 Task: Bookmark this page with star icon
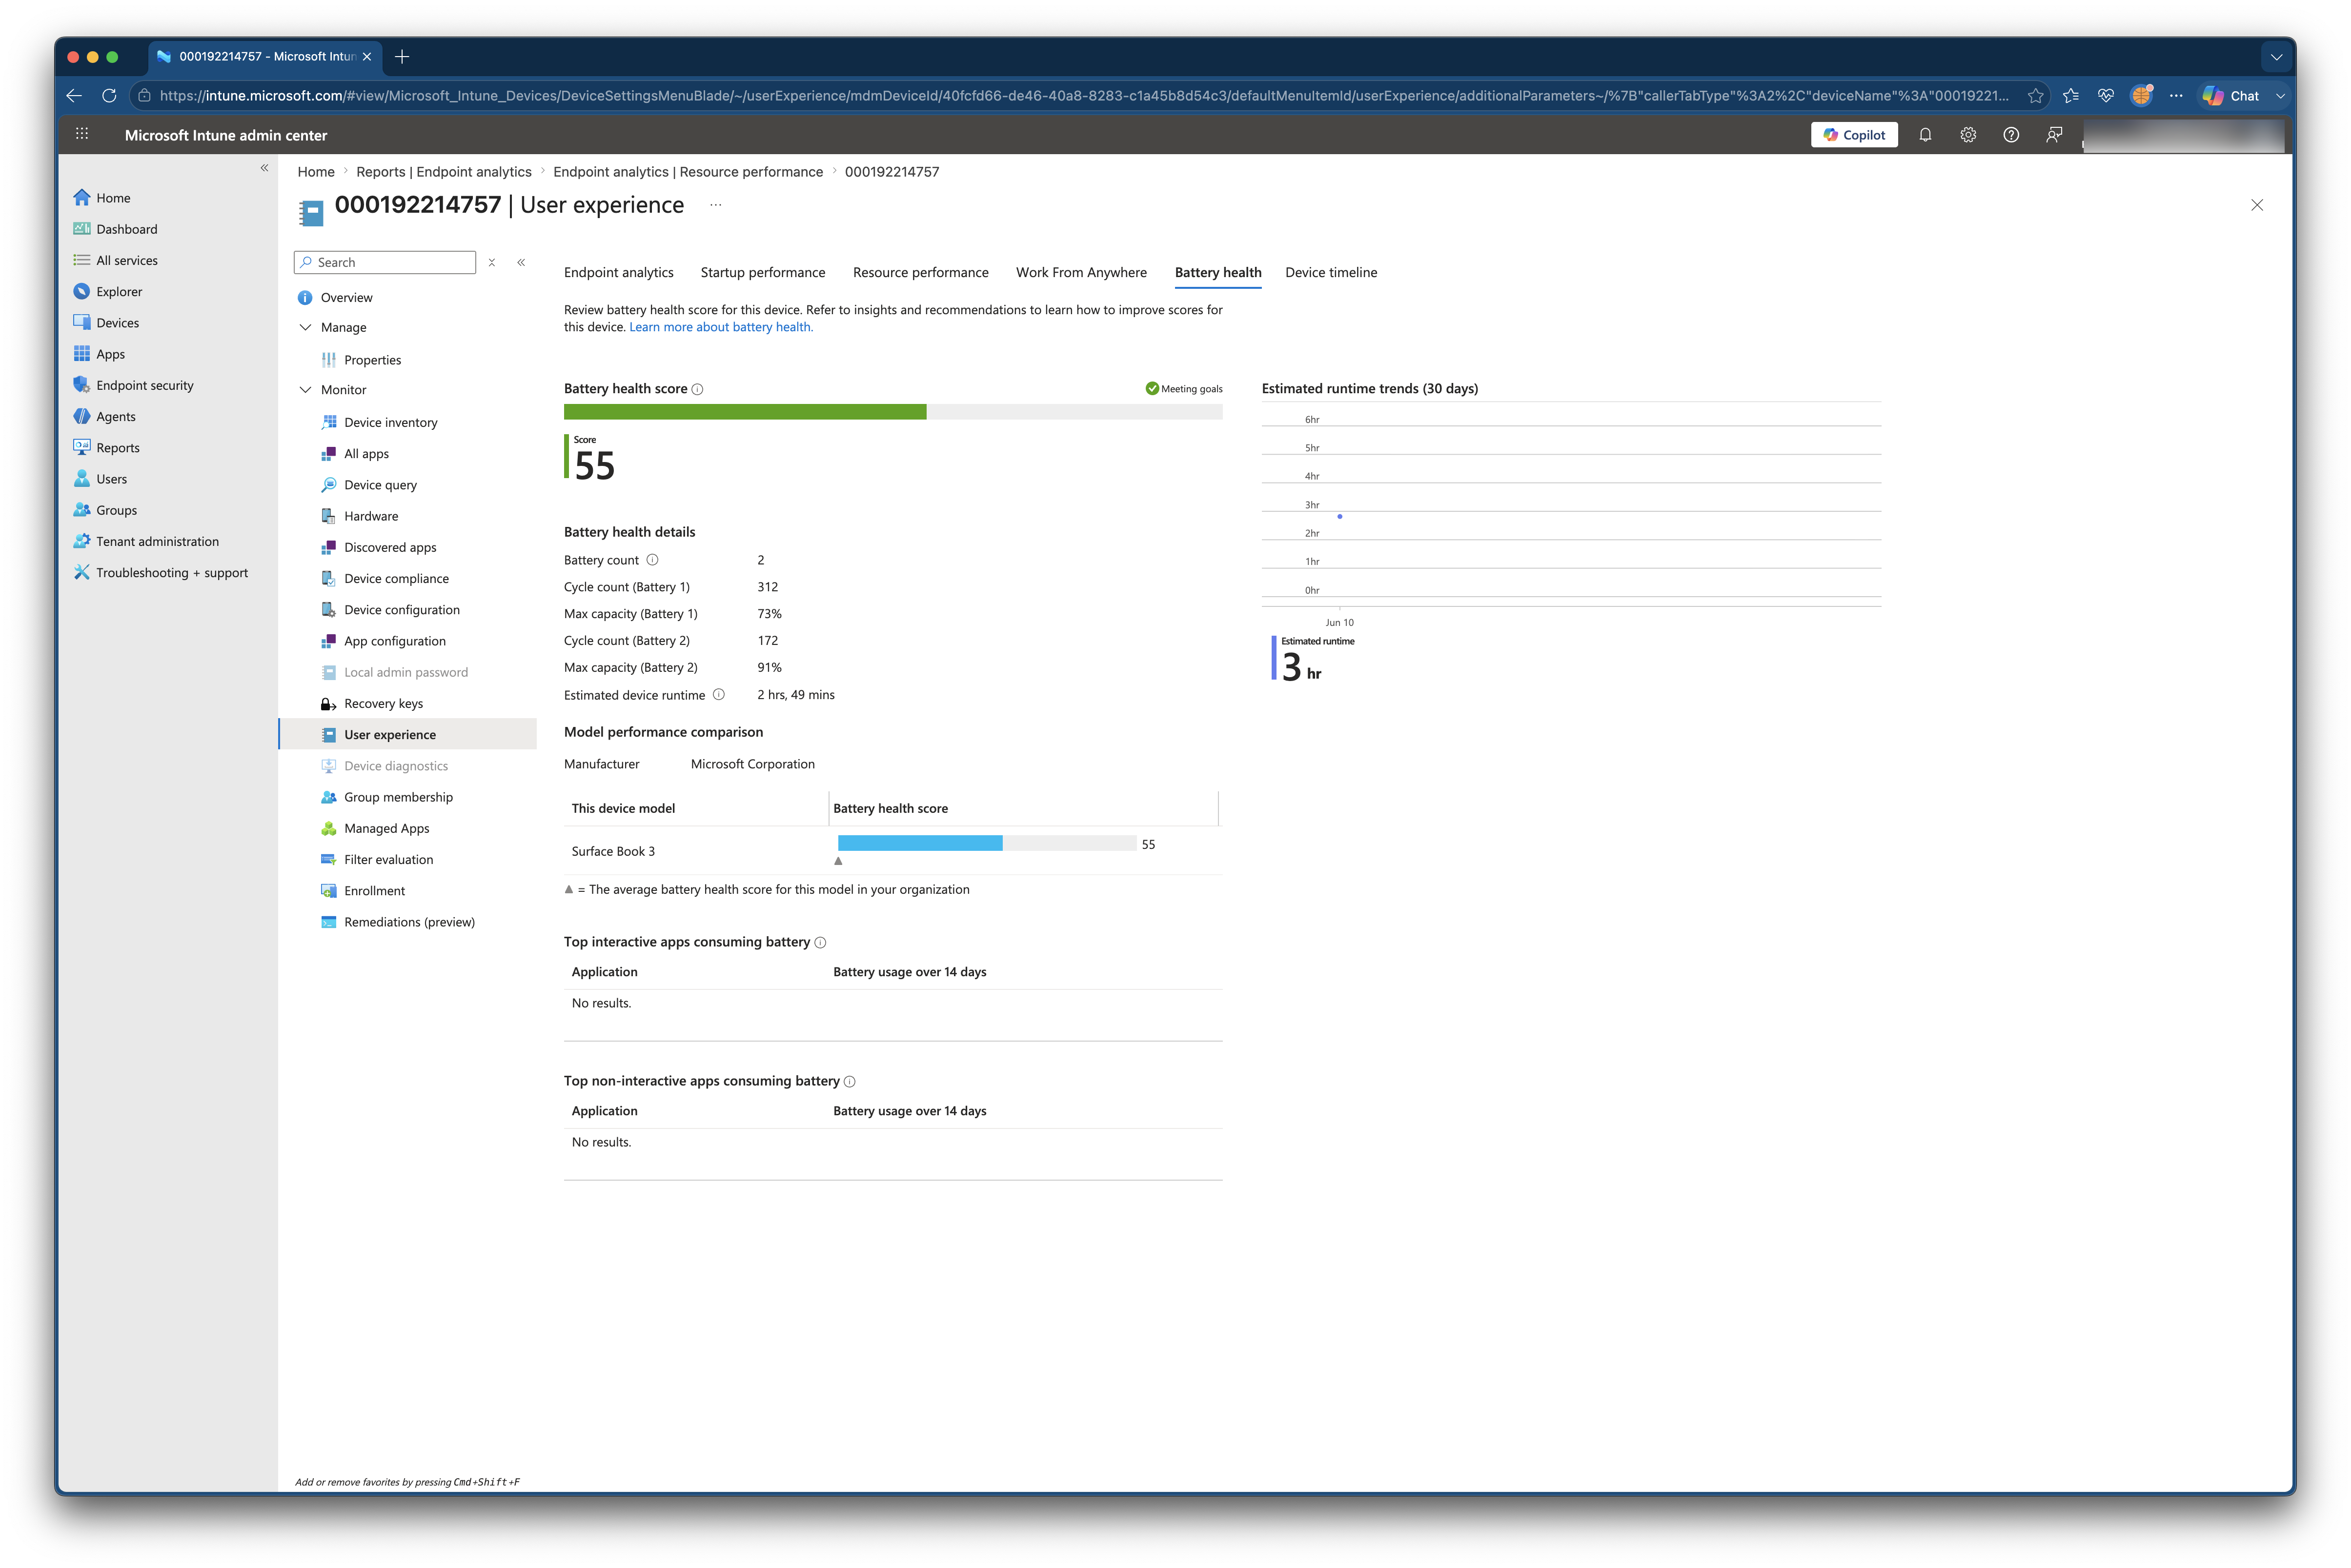pos(2035,96)
